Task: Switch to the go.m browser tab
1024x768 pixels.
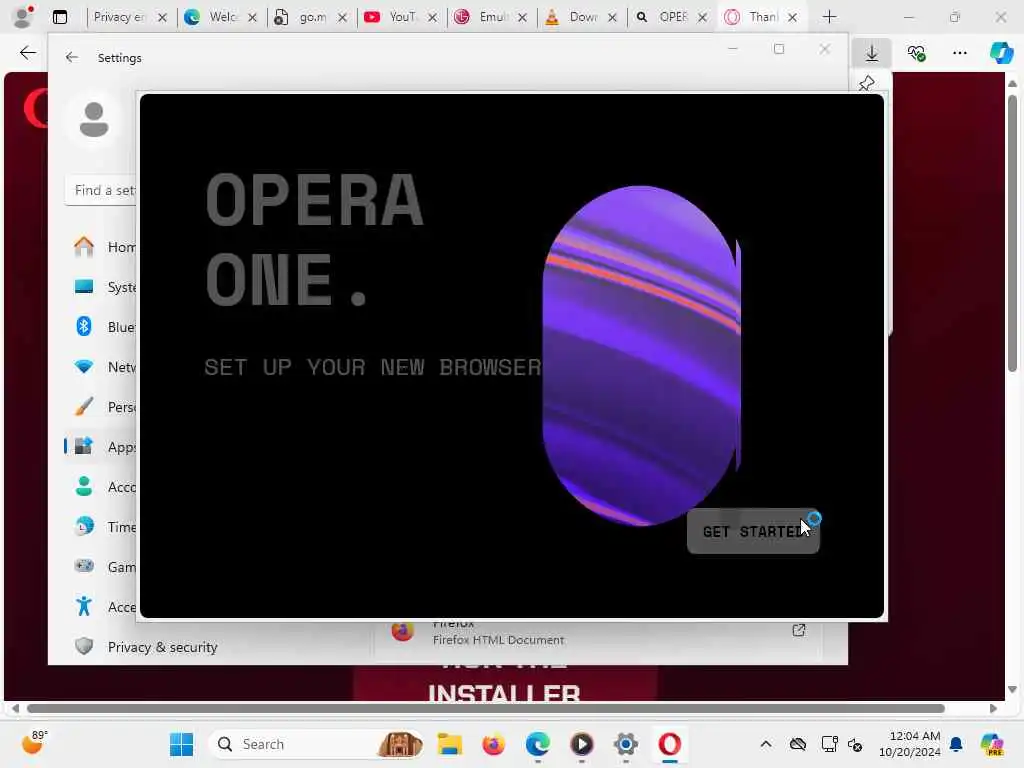Action: [310, 17]
